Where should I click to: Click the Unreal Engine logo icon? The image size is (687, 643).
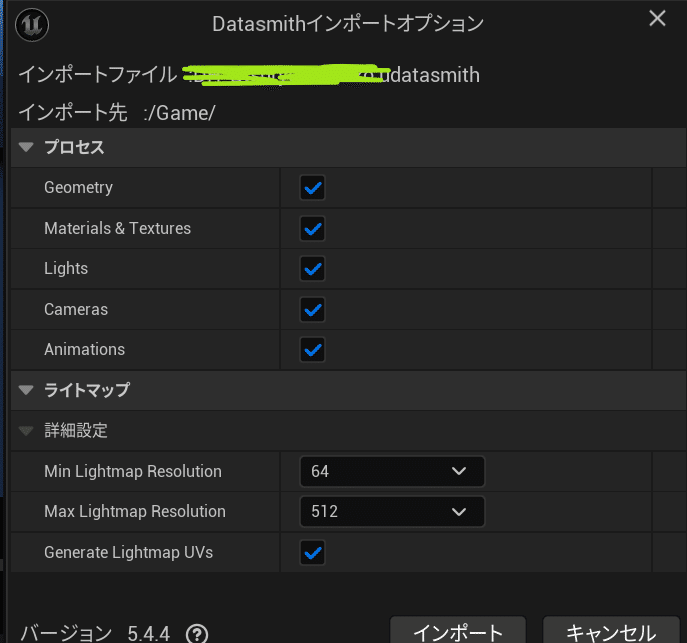(x=32, y=25)
